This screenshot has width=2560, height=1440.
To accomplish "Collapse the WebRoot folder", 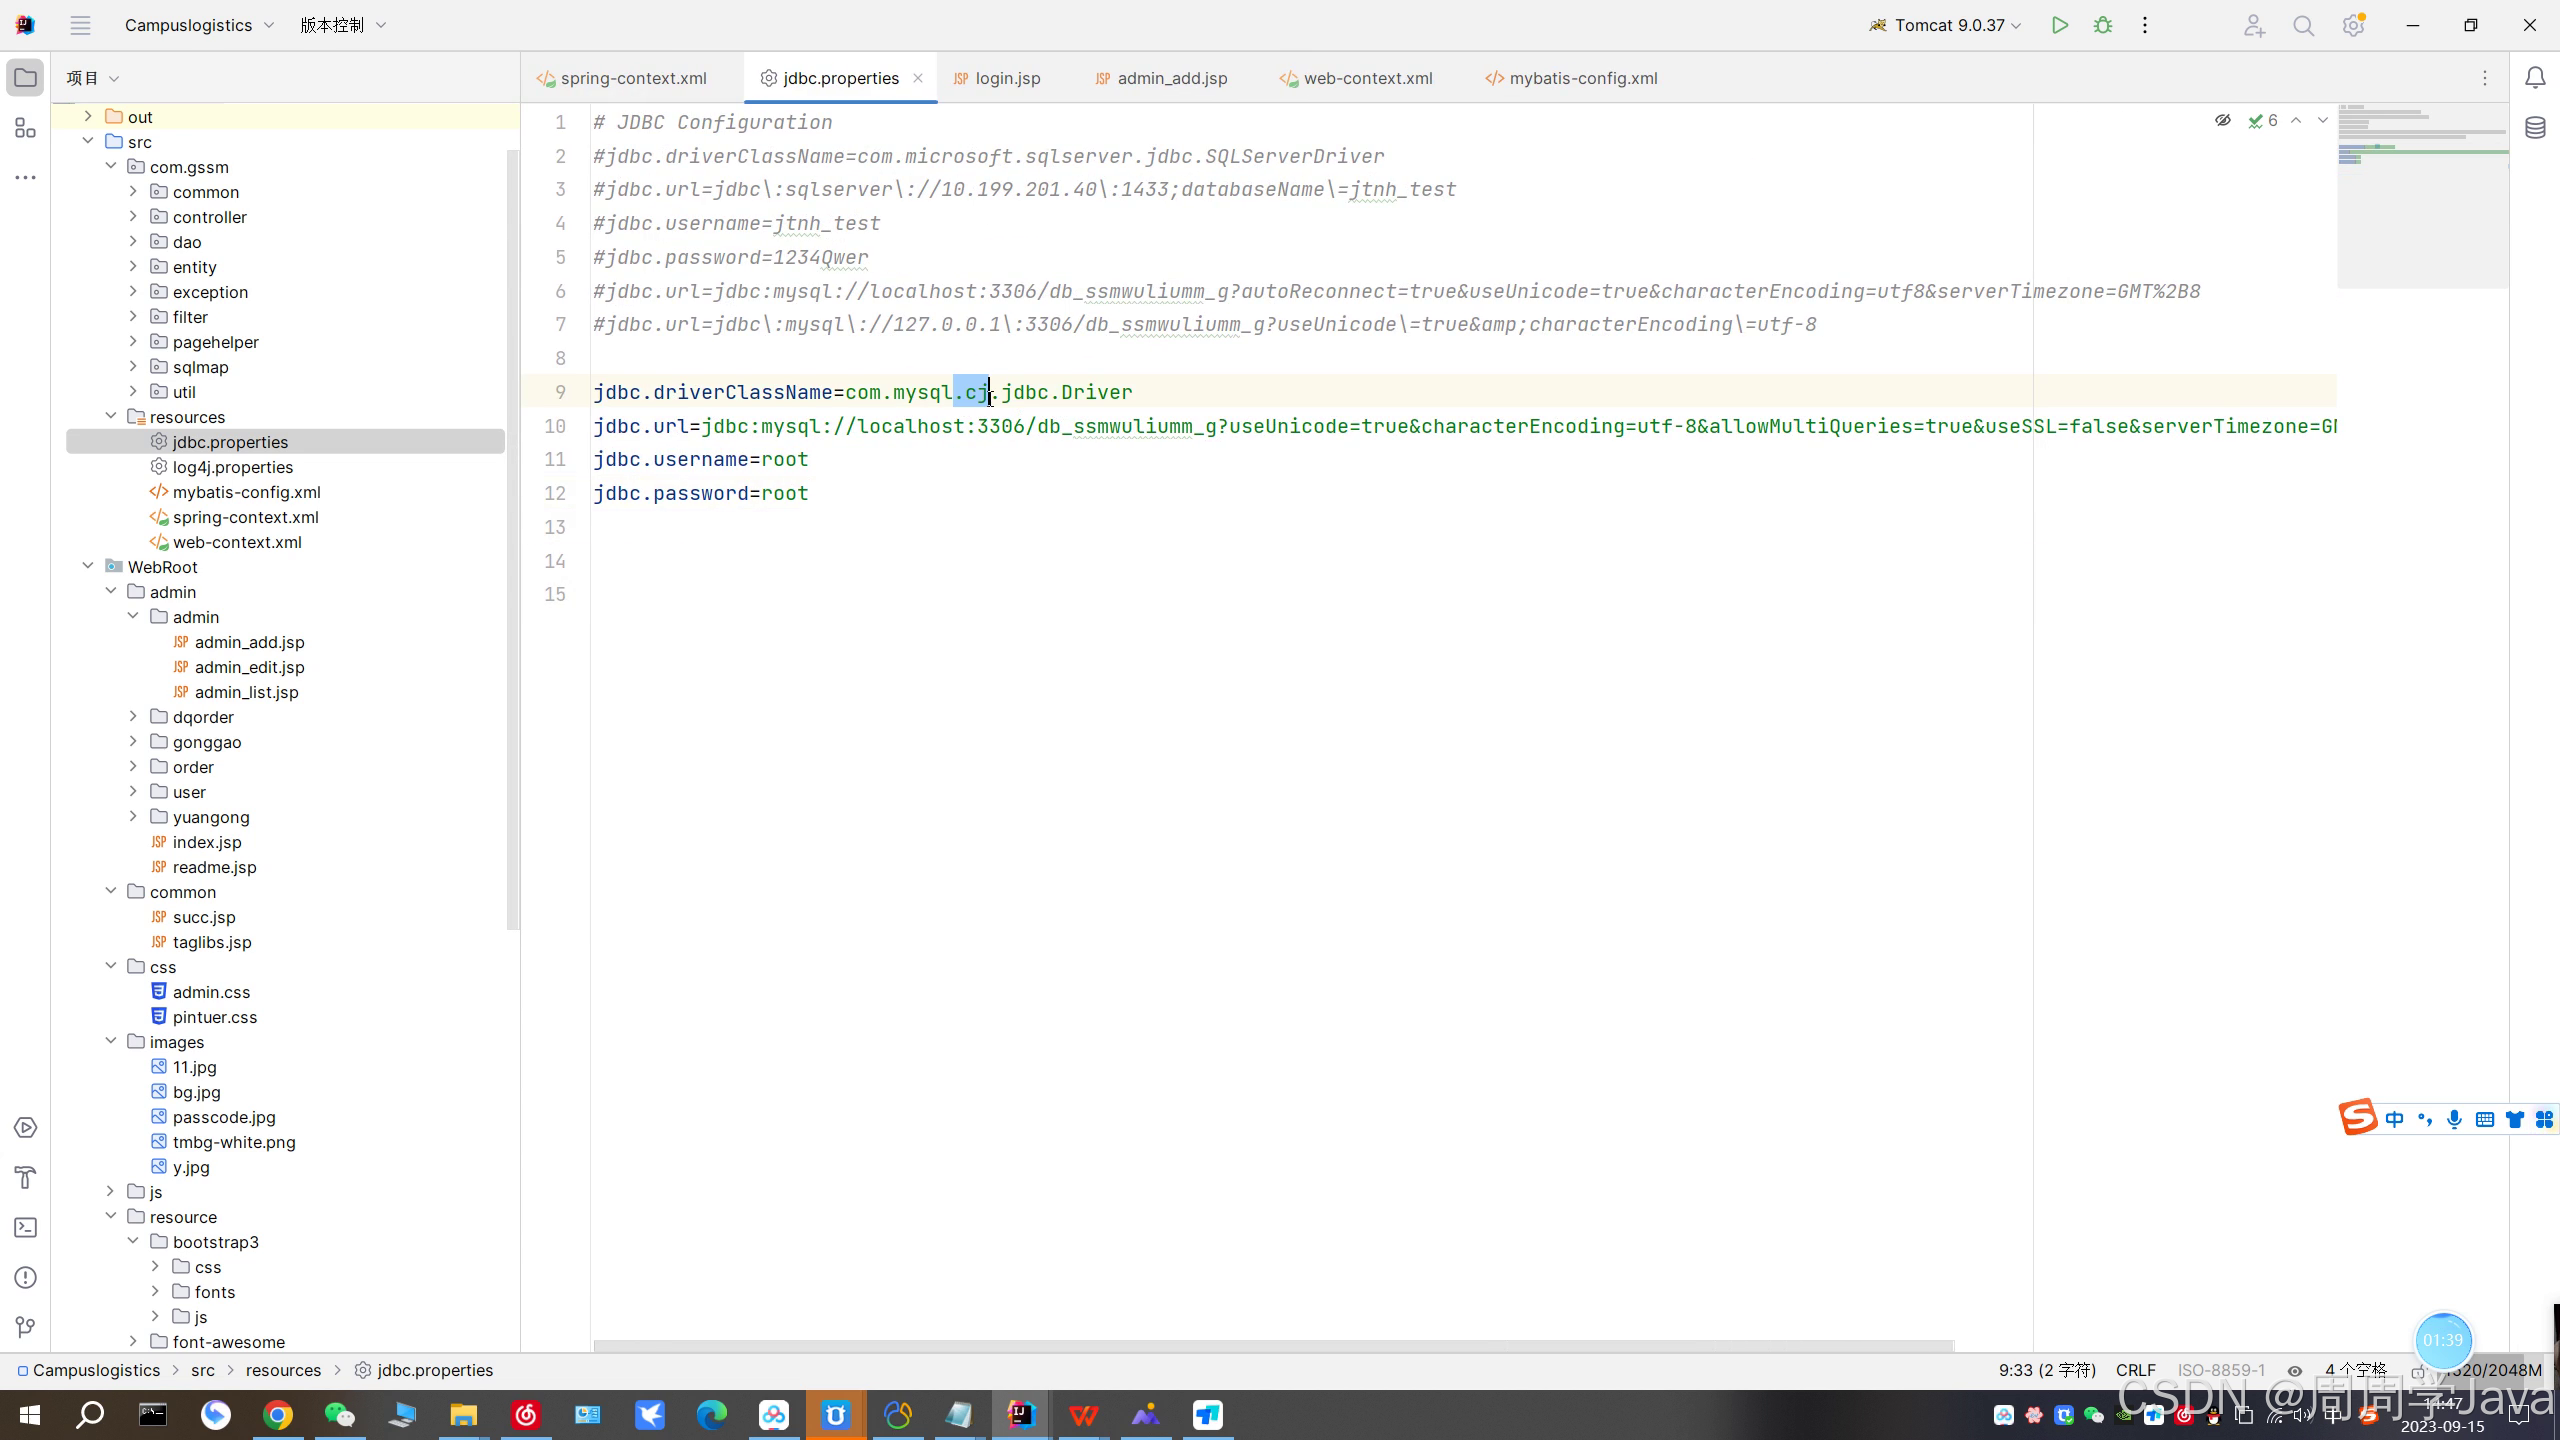I will click(88, 567).
